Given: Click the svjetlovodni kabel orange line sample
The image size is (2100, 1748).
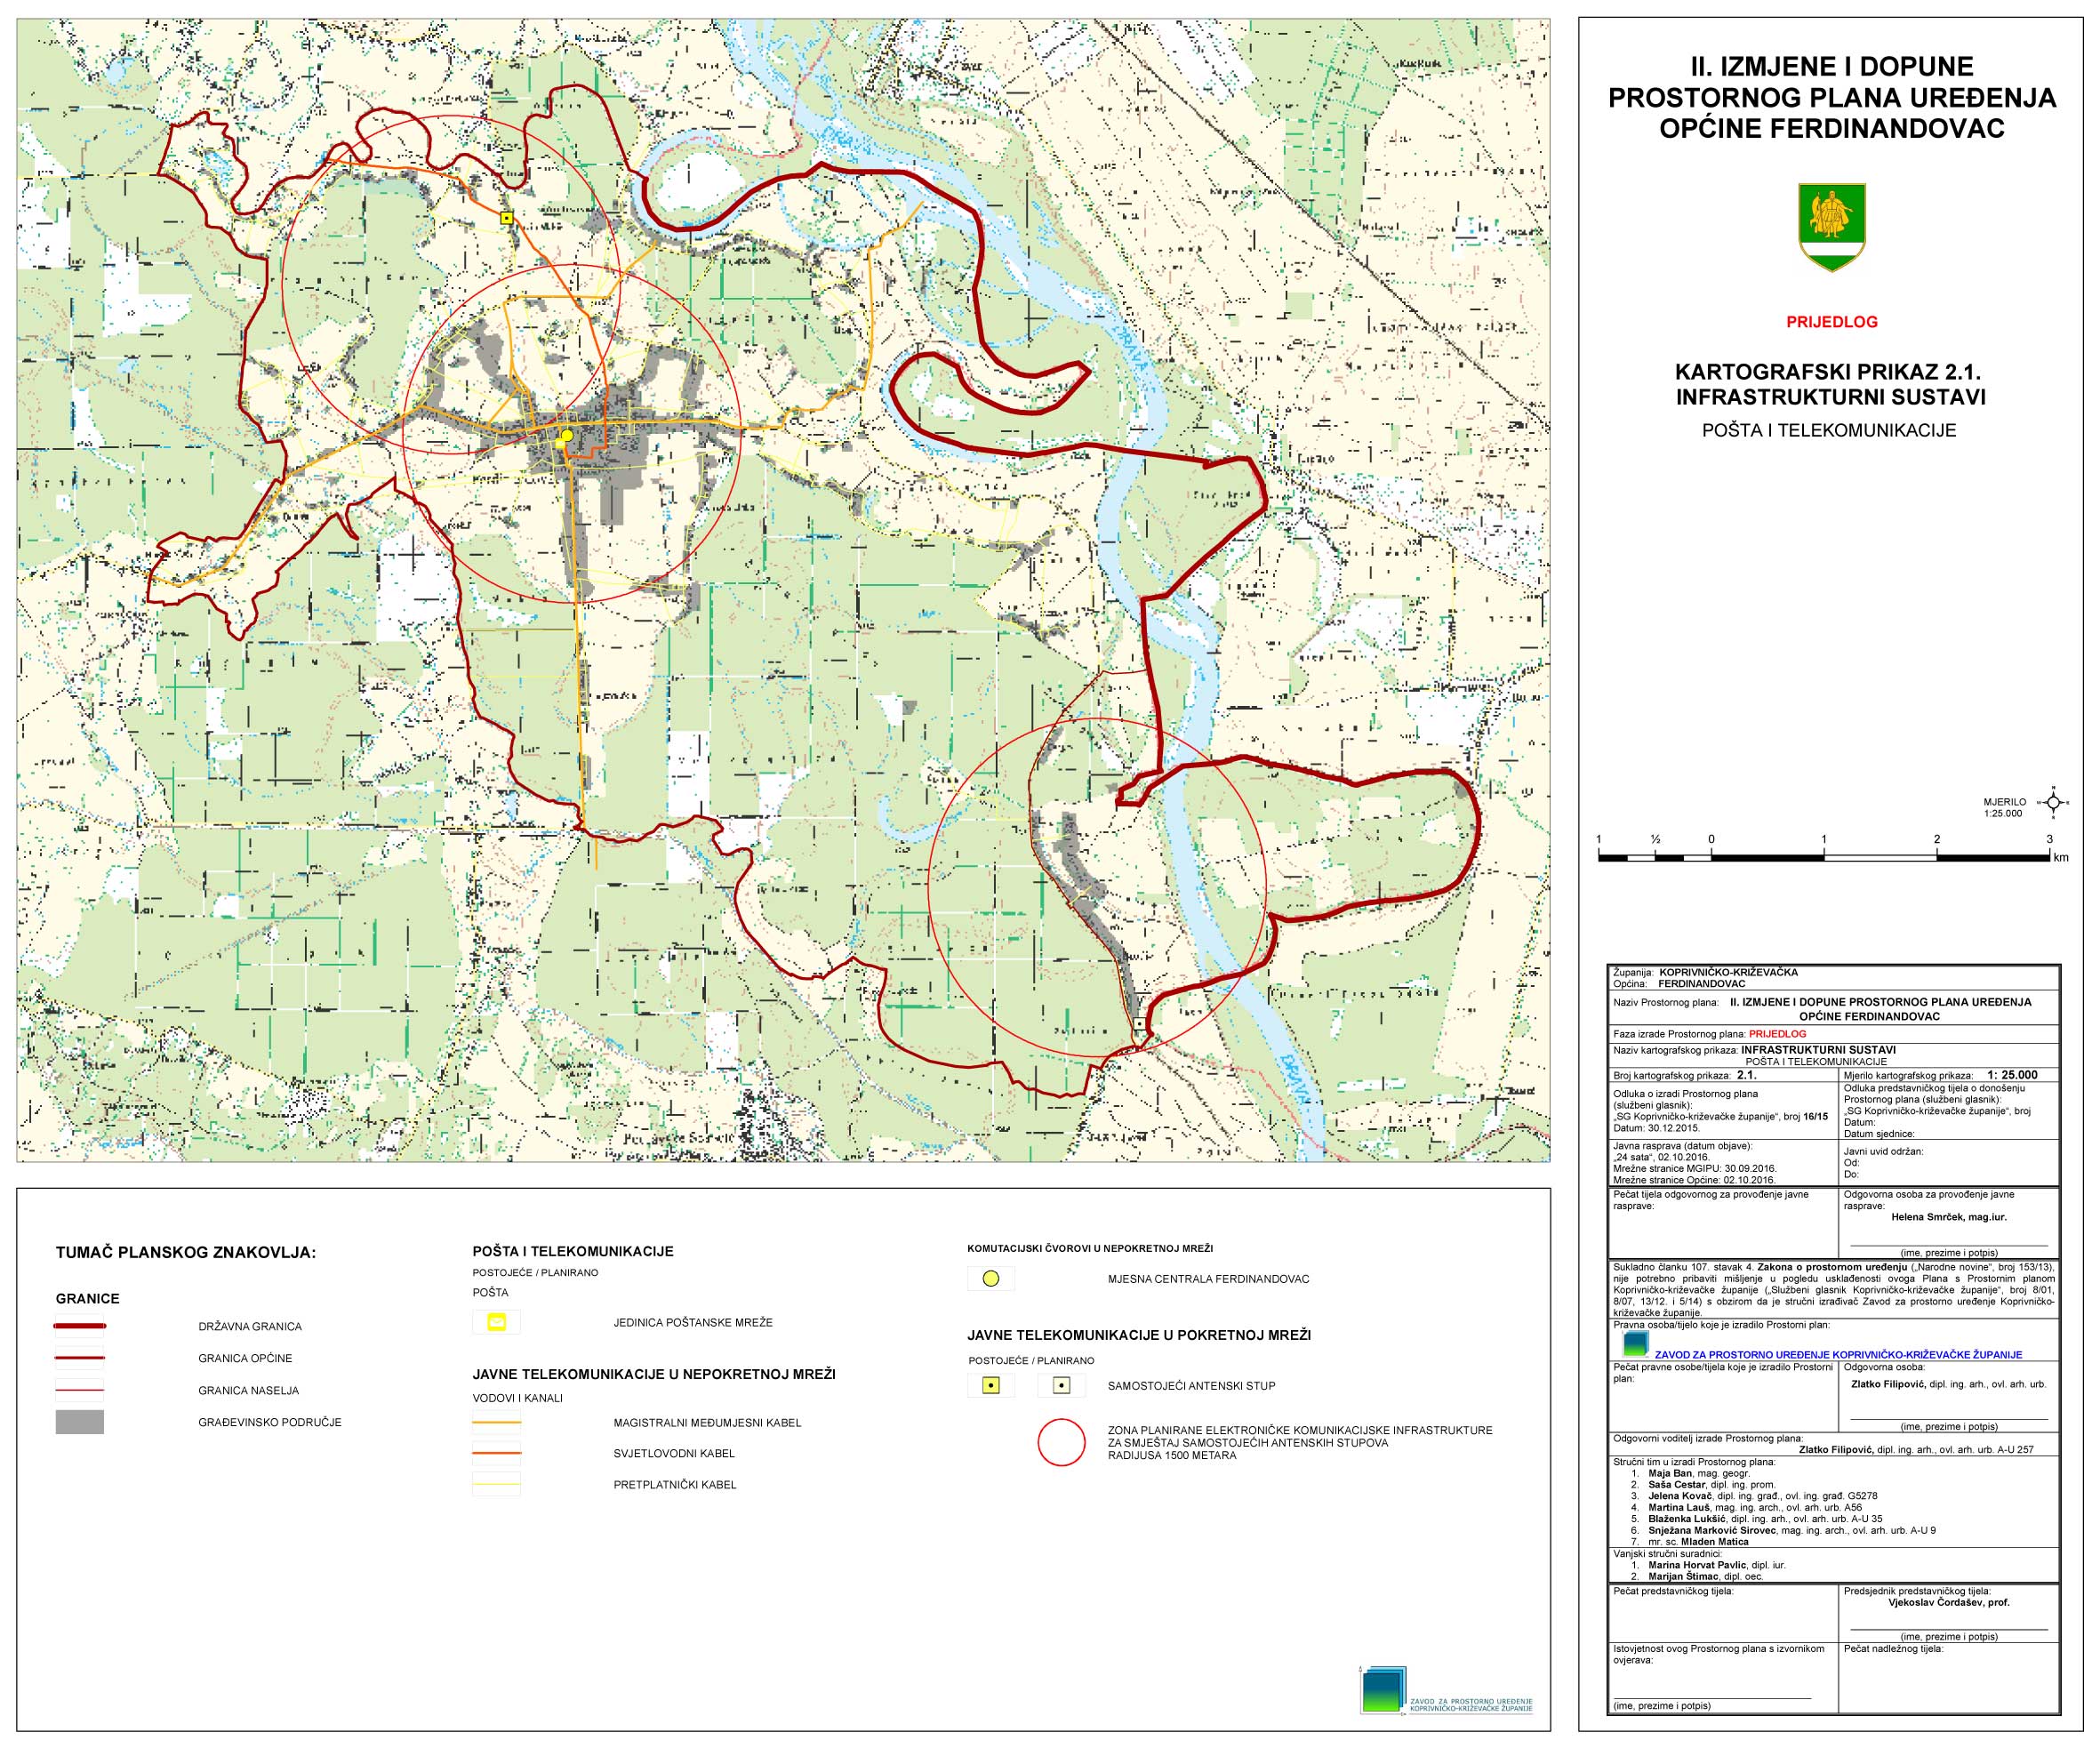Looking at the screenshot, I should click(497, 1453).
